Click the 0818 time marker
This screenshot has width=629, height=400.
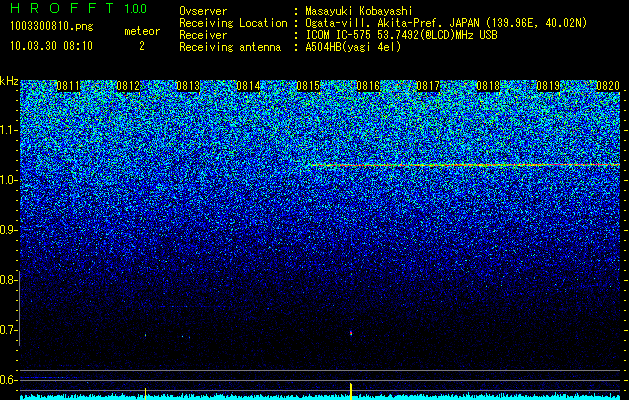click(488, 86)
